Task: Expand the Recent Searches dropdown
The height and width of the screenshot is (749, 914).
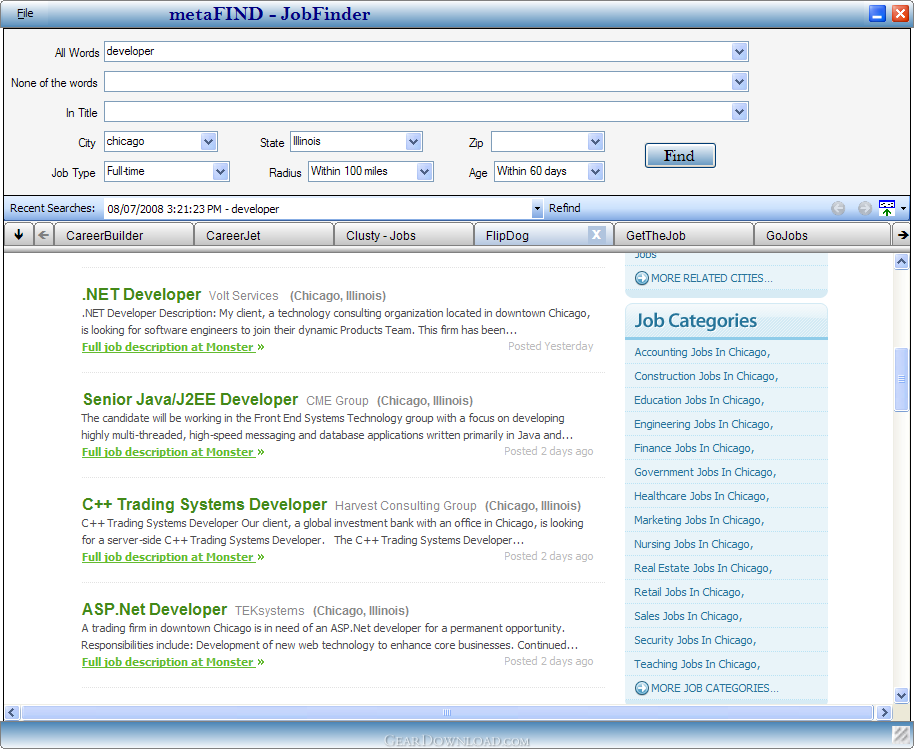Action: pos(537,209)
